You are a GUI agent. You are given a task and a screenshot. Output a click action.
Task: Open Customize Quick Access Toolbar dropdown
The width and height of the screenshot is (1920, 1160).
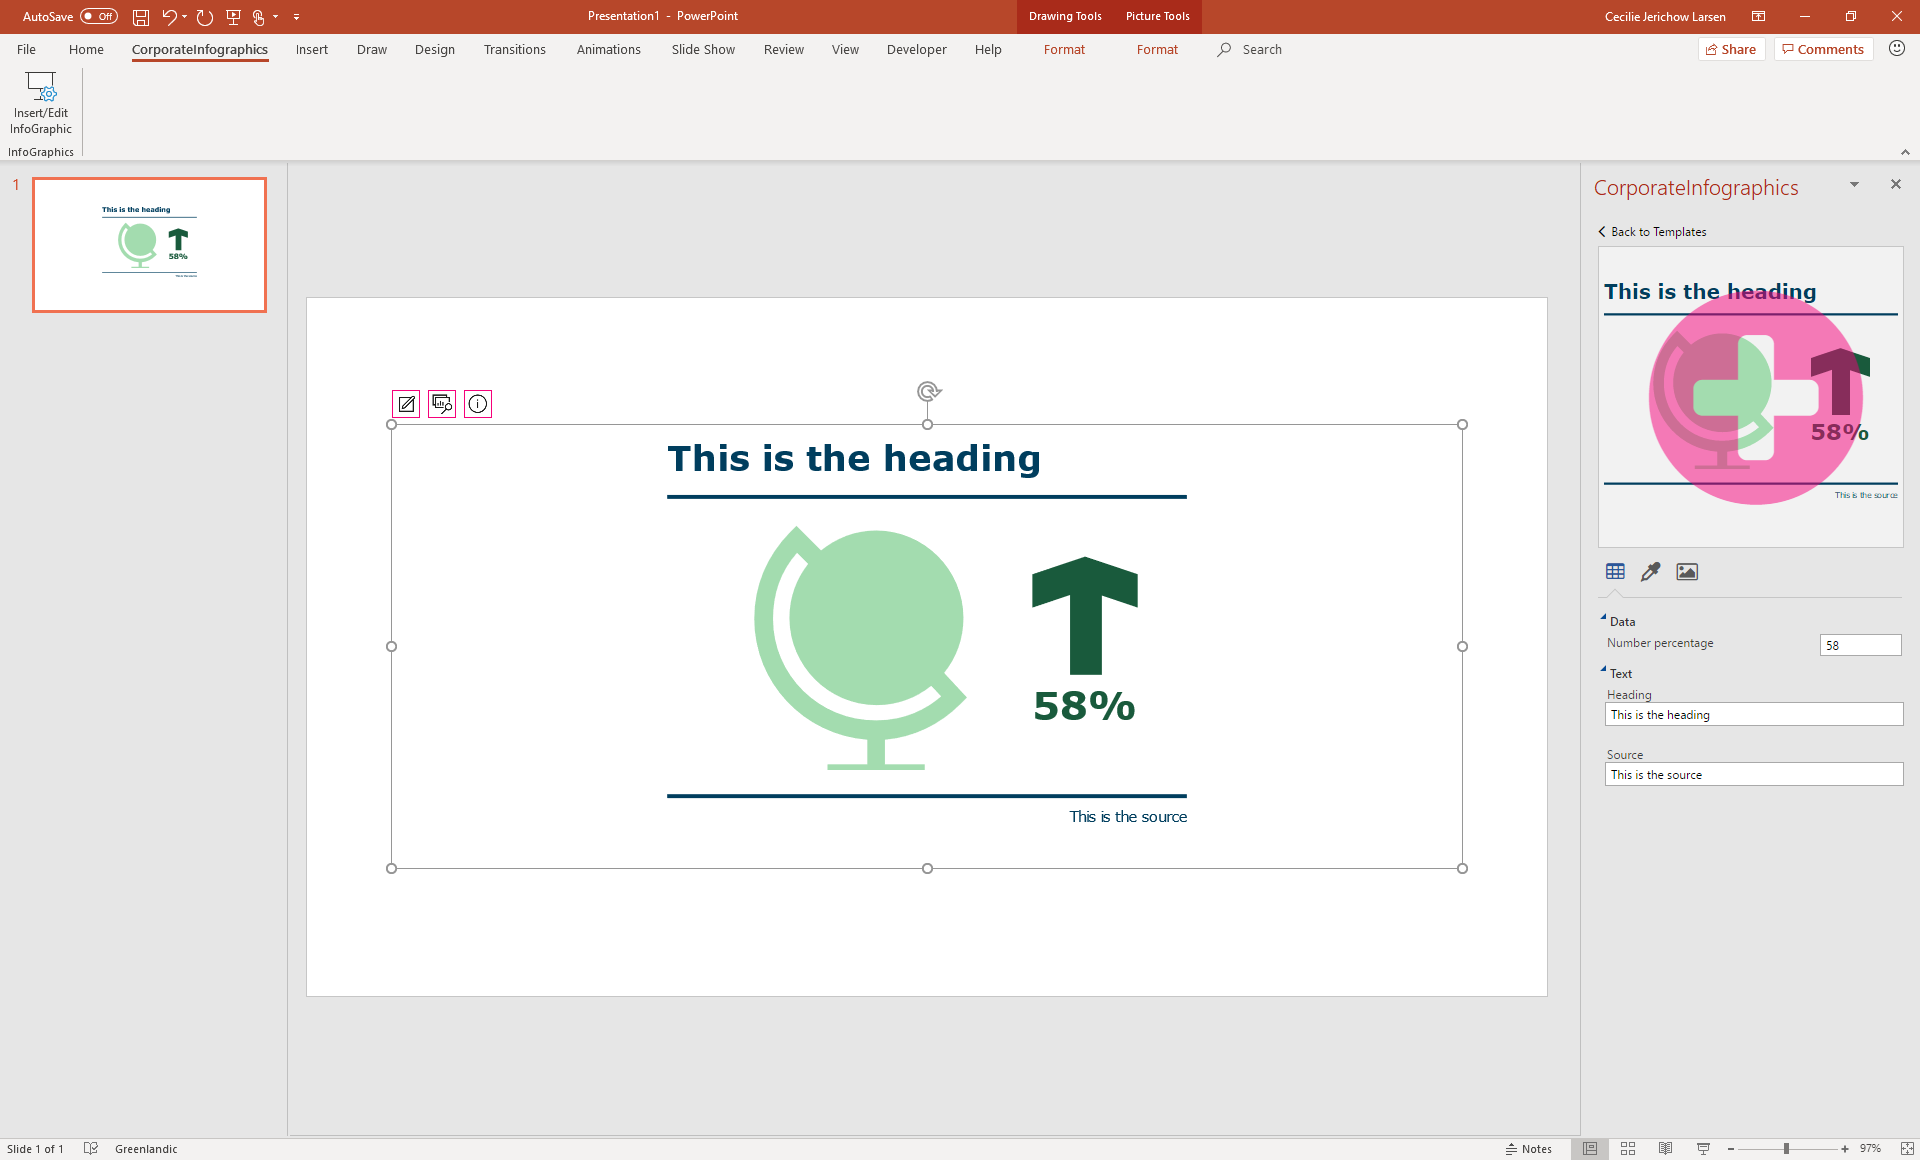297,17
